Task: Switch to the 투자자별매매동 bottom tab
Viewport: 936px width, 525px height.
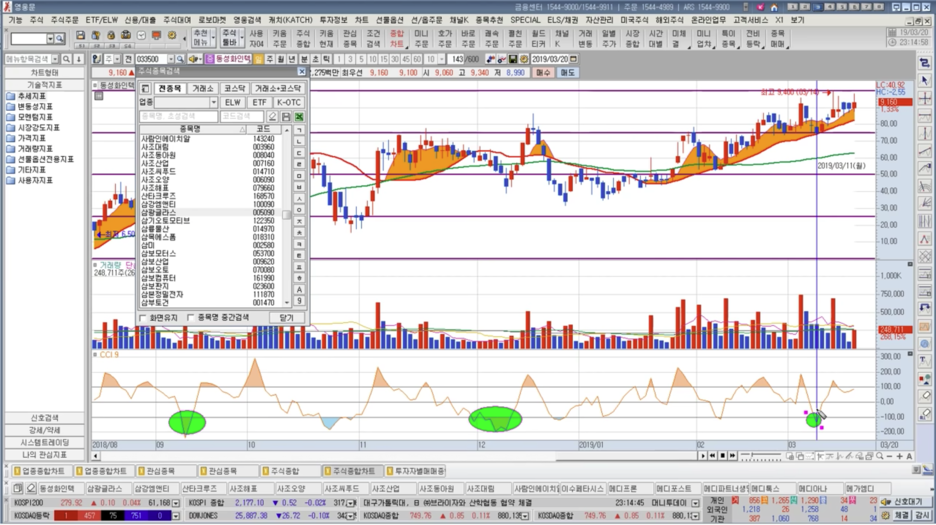Action: click(415, 471)
